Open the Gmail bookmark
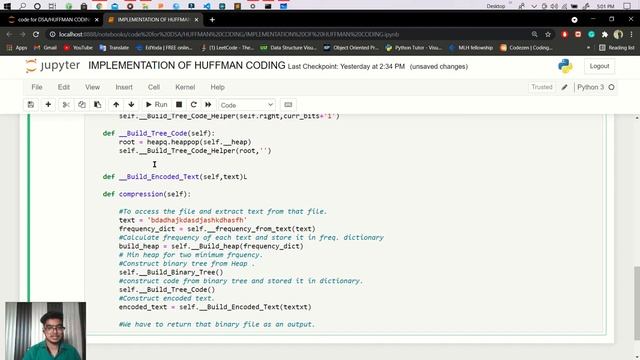Image resolution: width=640 pixels, height=360 pixels. tap(45, 48)
